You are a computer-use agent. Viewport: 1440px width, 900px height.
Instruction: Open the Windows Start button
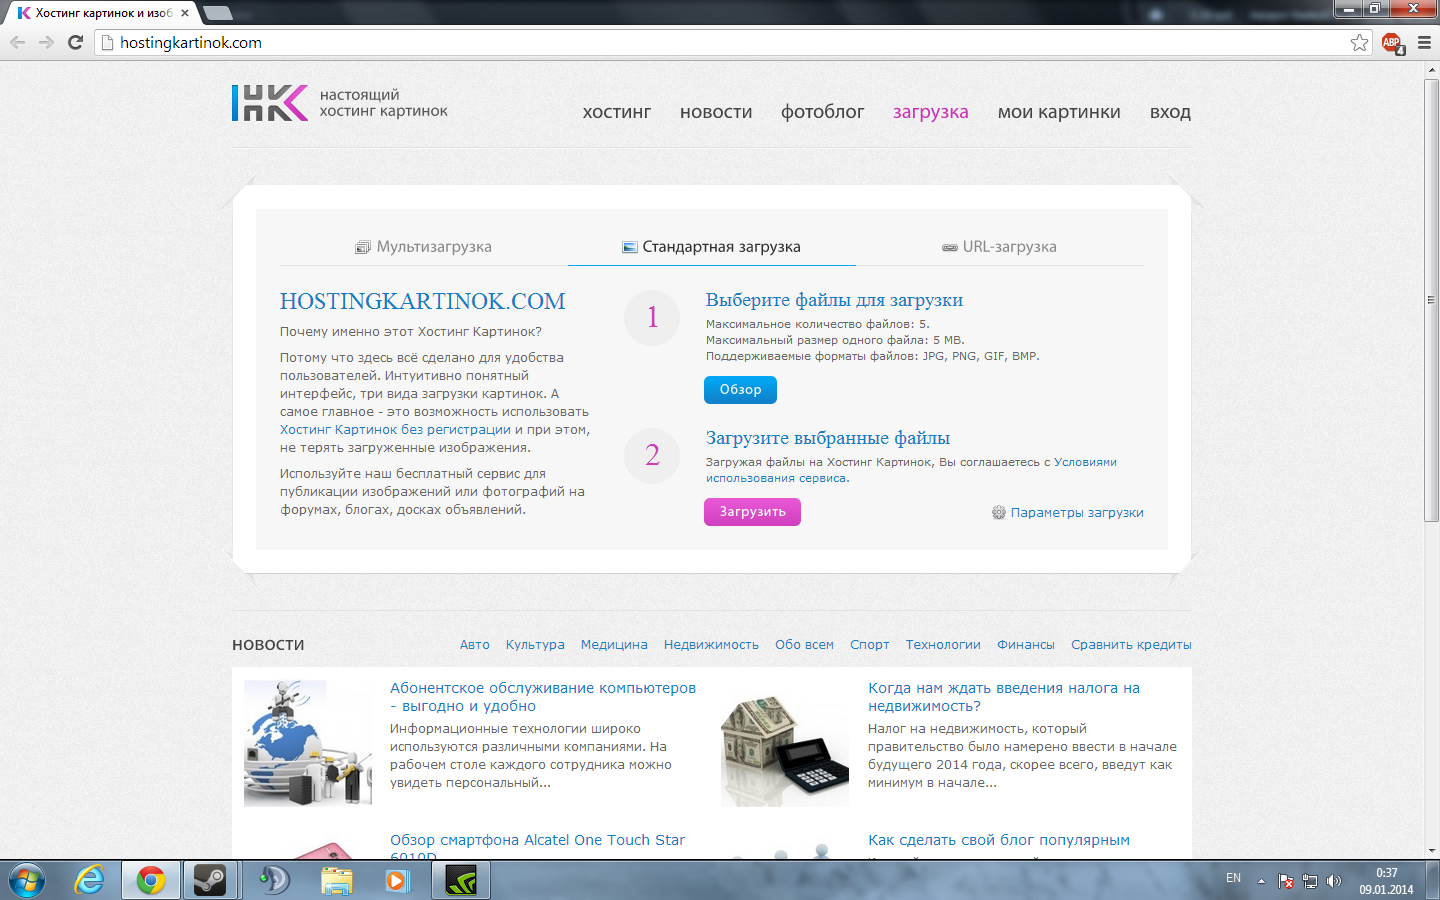pos(26,881)
